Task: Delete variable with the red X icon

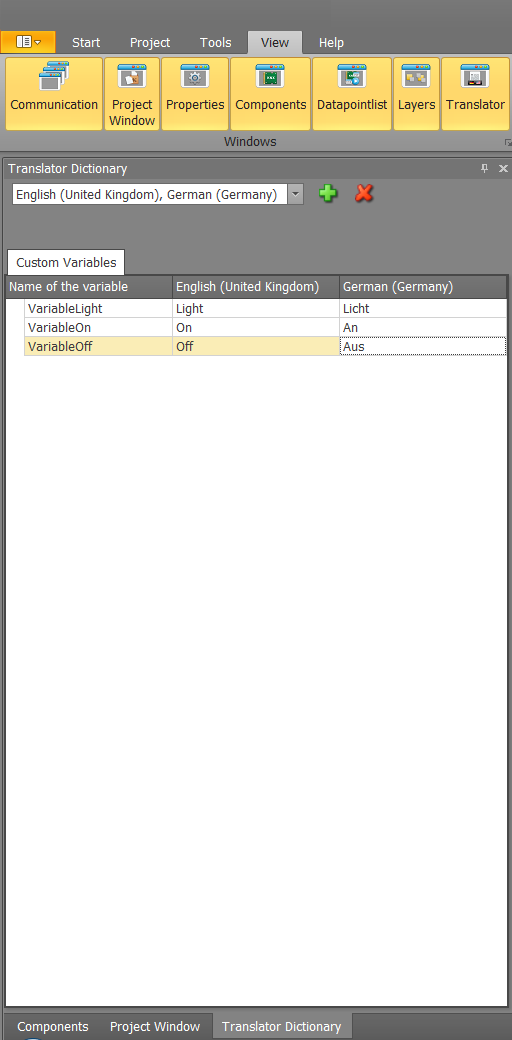Action: (x=363, y=194)
